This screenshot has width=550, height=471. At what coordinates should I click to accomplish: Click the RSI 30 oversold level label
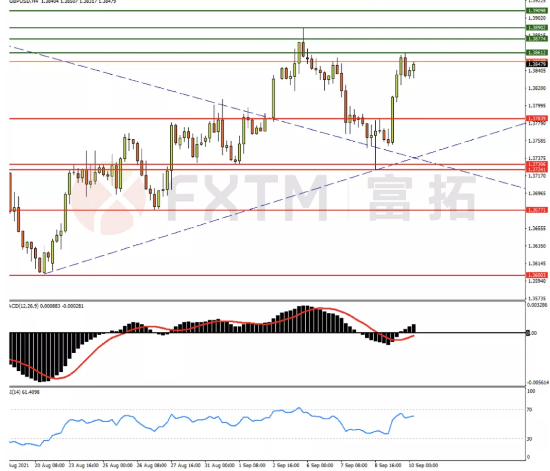(x=529, y=439)
